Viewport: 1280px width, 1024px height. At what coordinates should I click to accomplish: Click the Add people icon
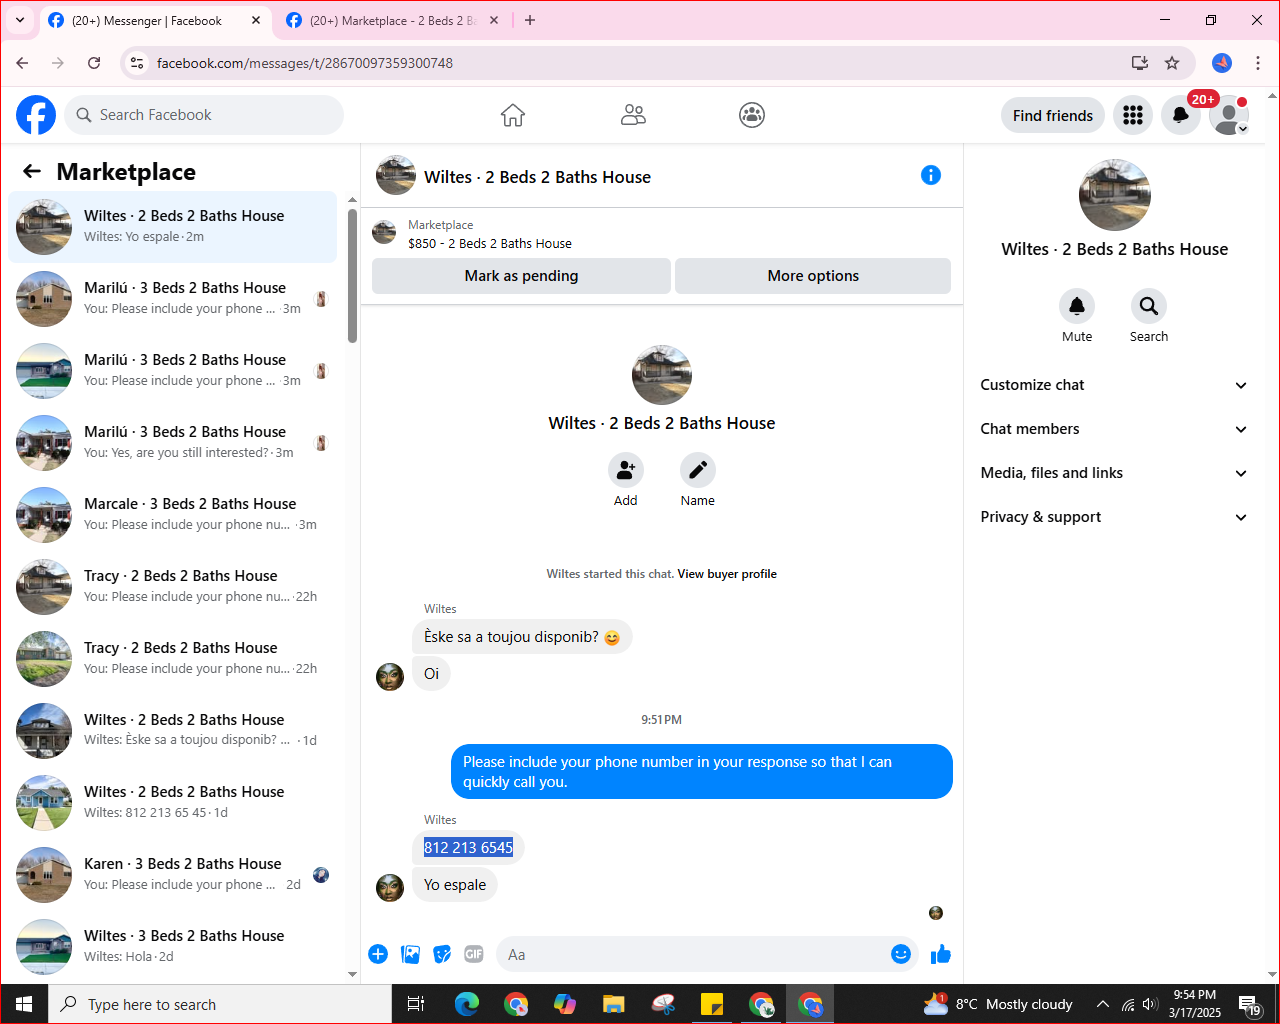(626, 469)
